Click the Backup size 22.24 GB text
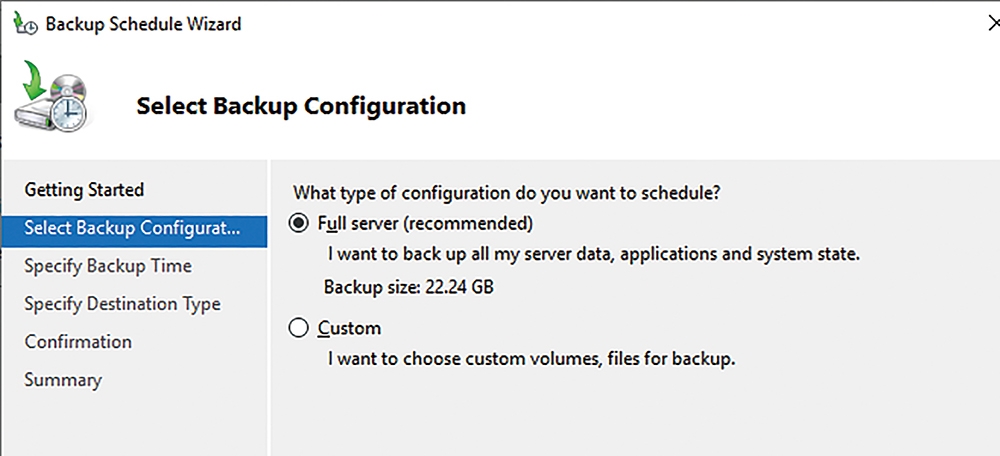Viewport: 1000px width, 456px height. click(x=409, y=288)
